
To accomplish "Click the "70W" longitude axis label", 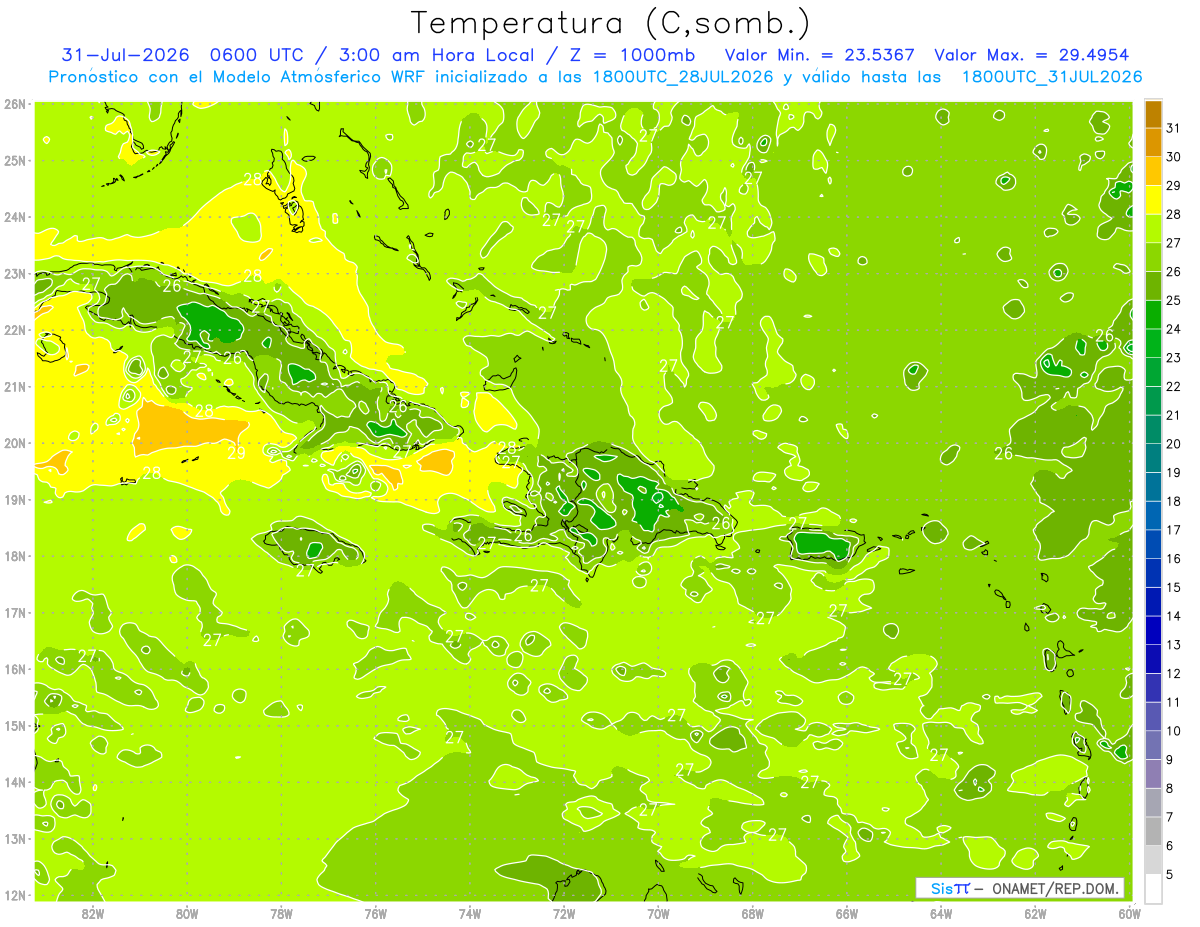I will pos(658,913).
